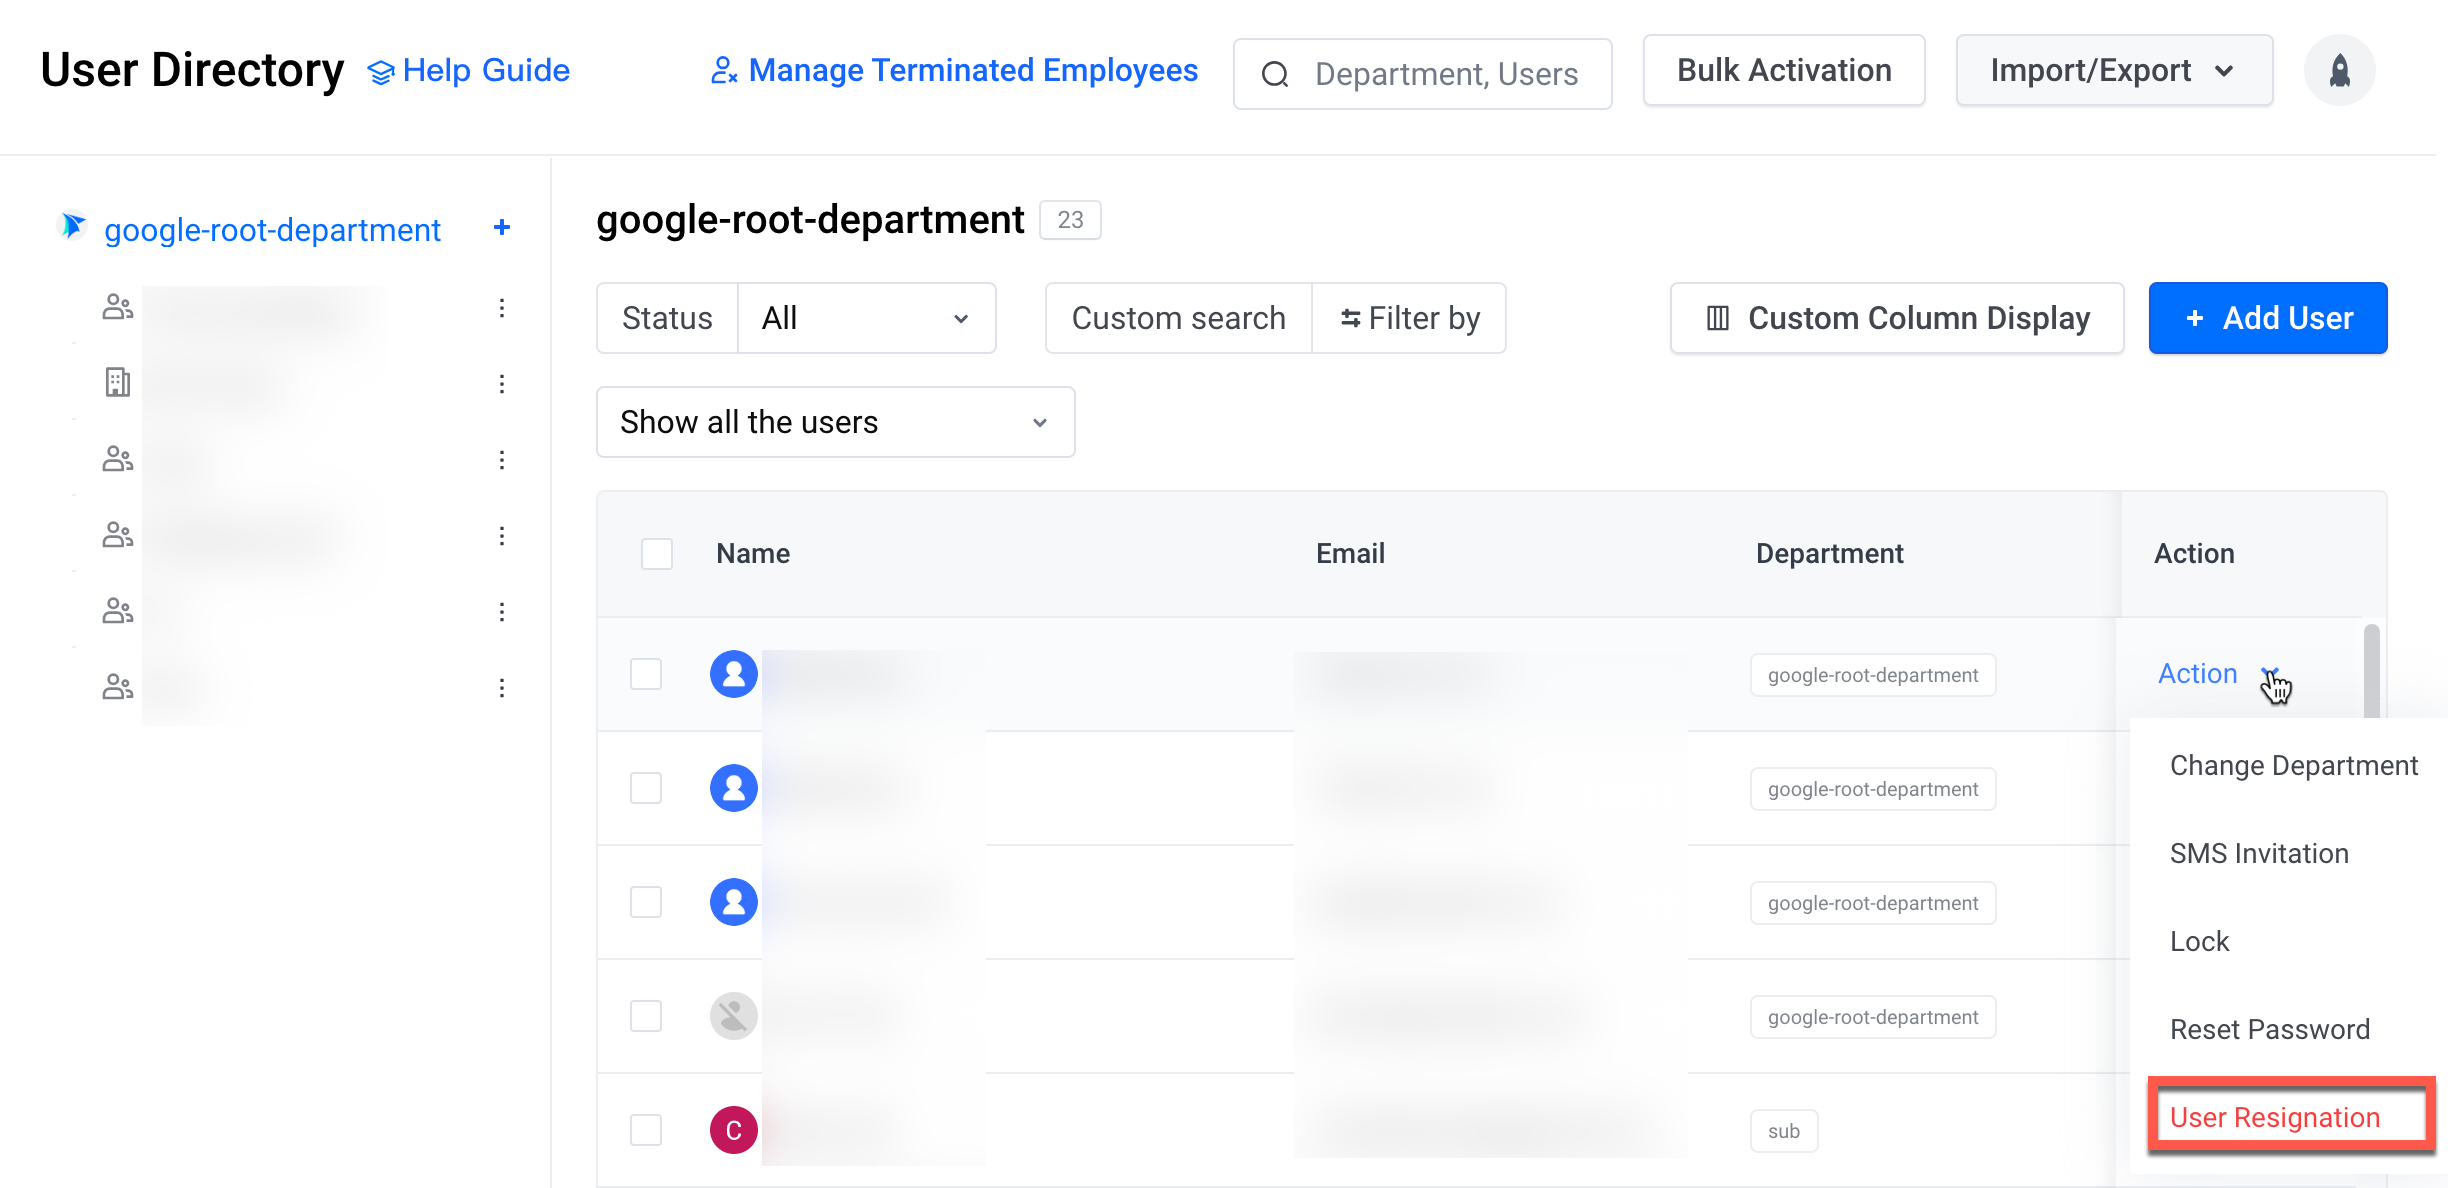Click the Help Guide layers icon

tap(381, 72)
